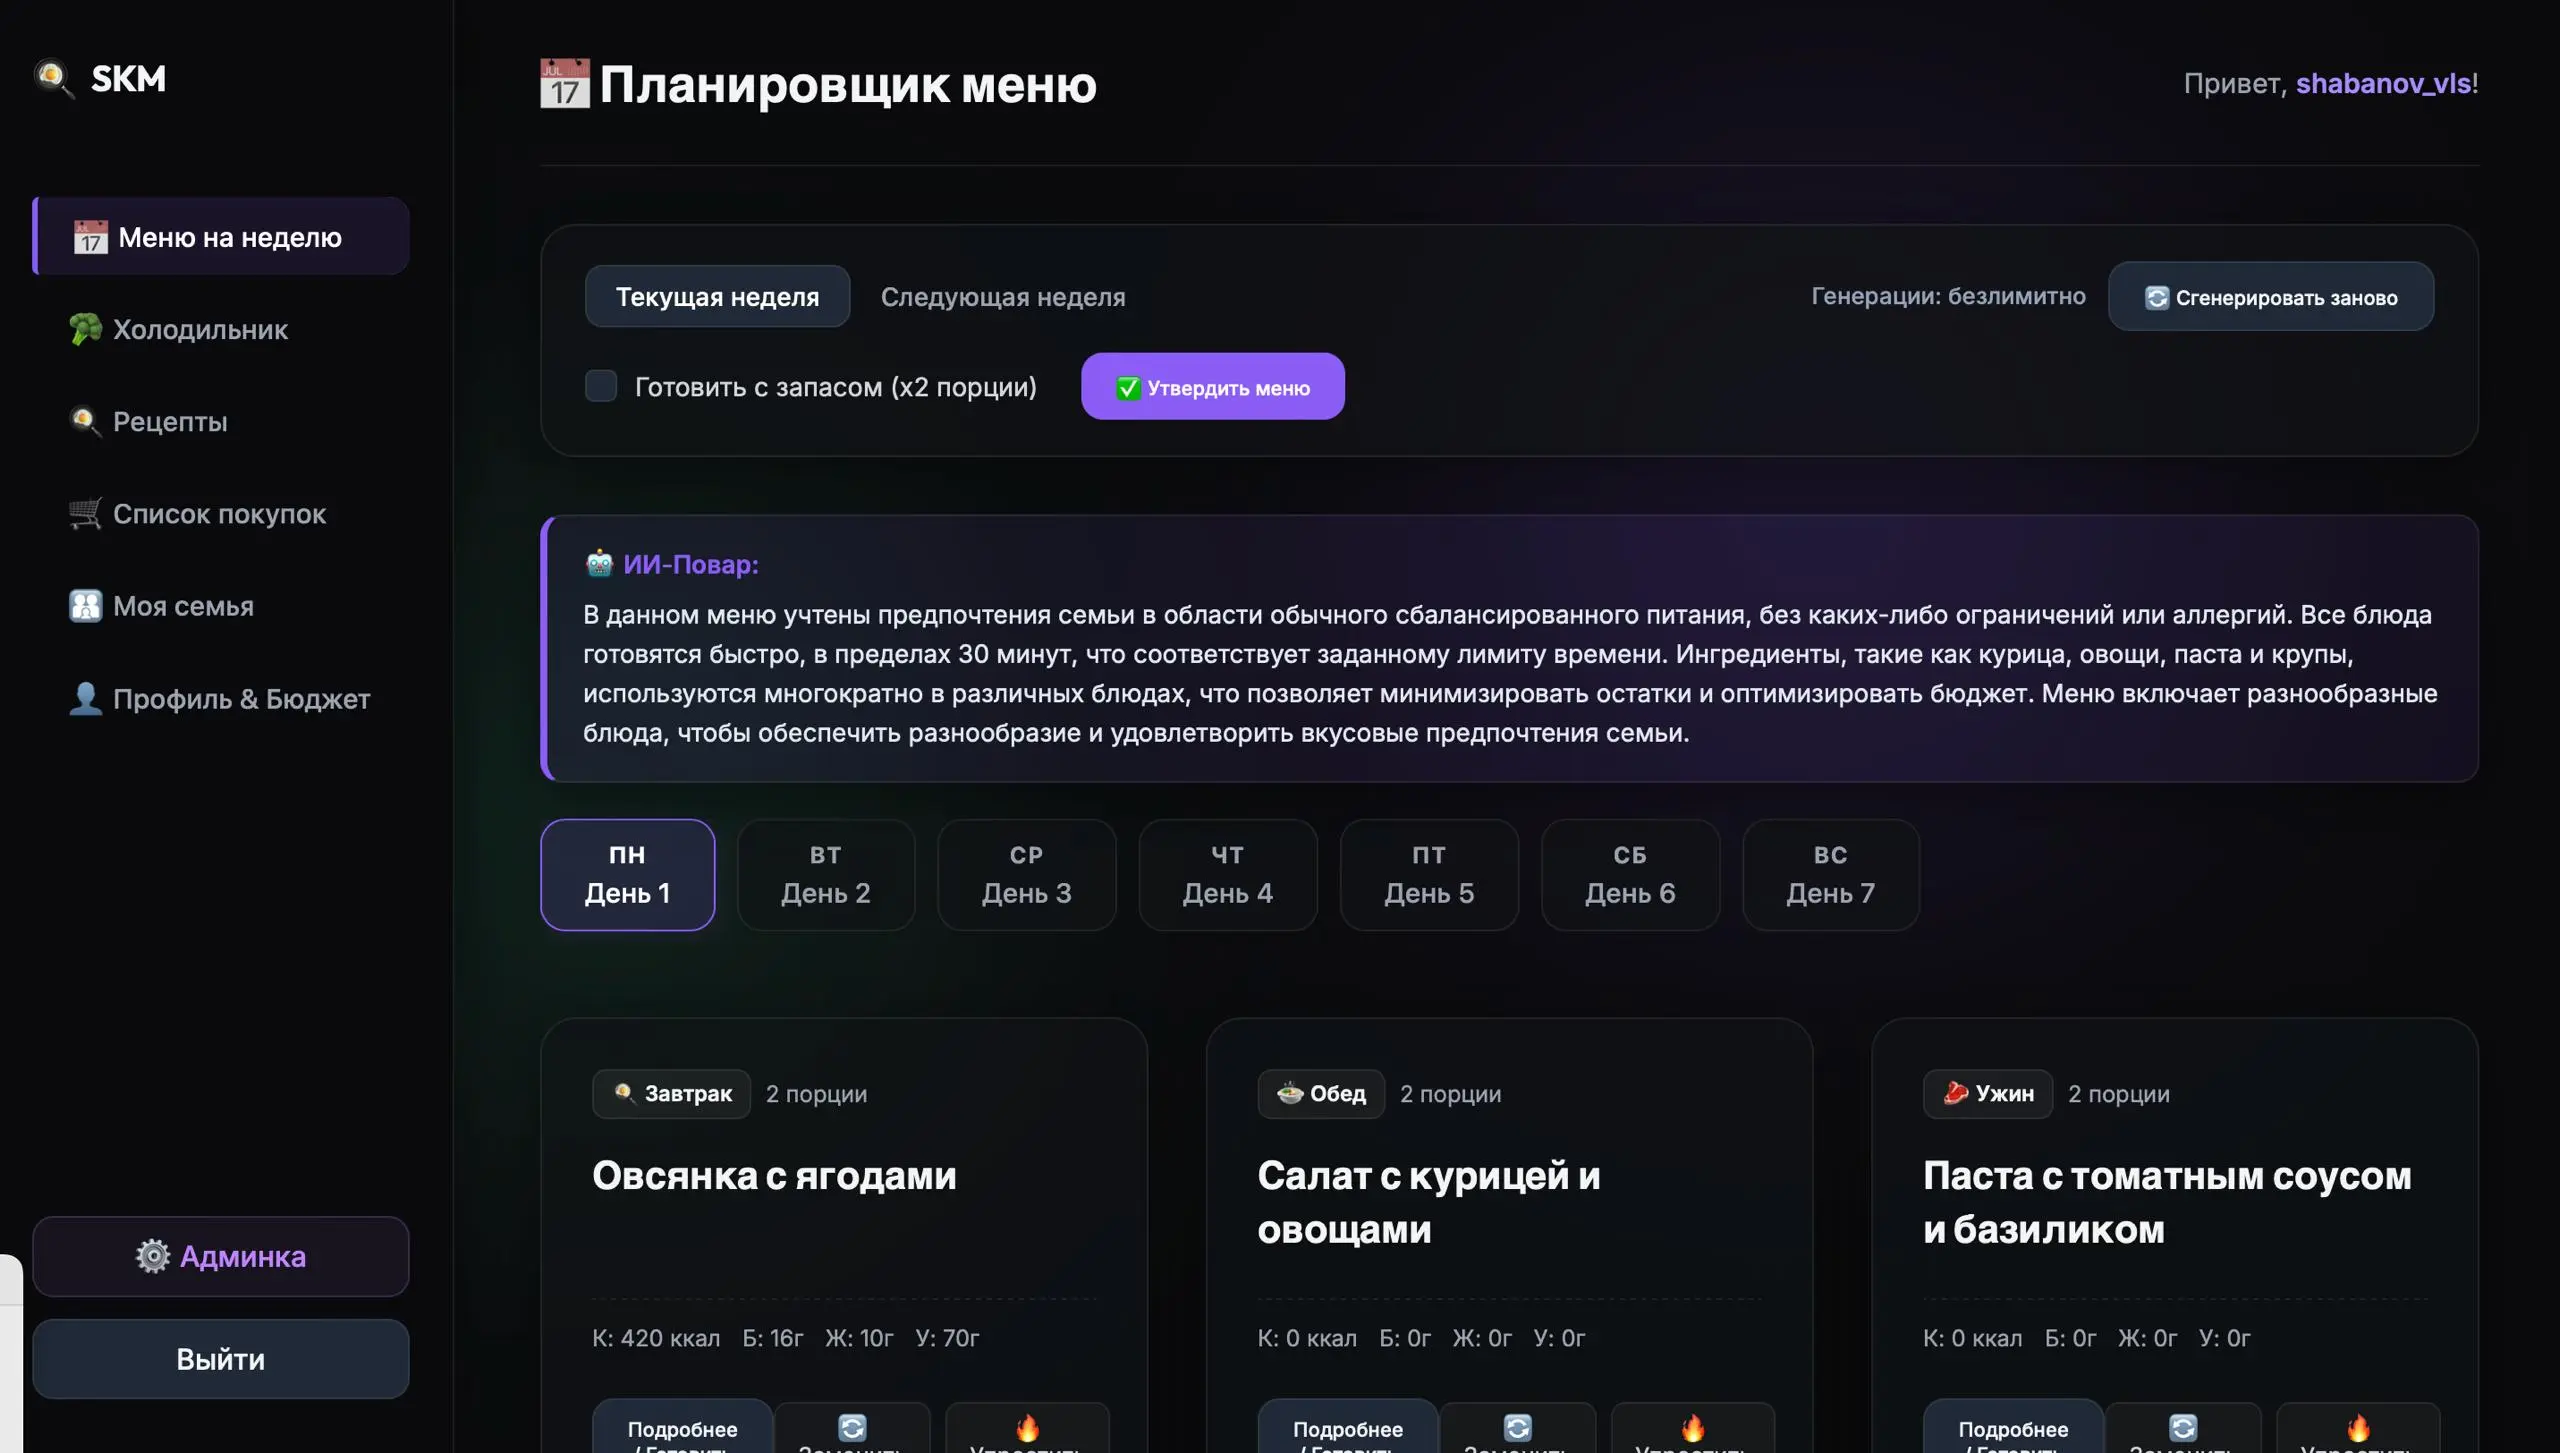Click fire icon on Салат с курицей card
This screenshot has height=1453, width=2560.
pyautogui.click(x=1692, y=1427)
